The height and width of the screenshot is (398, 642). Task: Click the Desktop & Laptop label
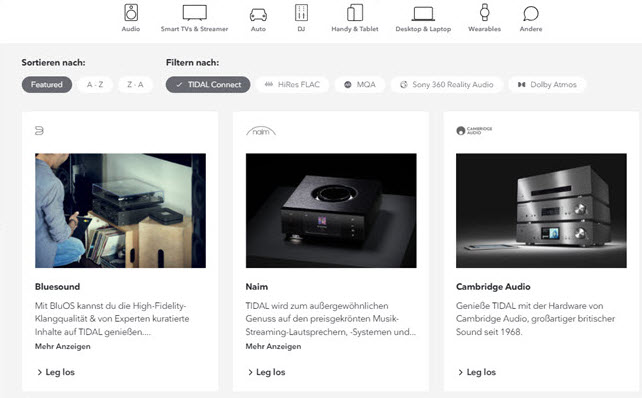pyautogui.click(x=423, y=29)
